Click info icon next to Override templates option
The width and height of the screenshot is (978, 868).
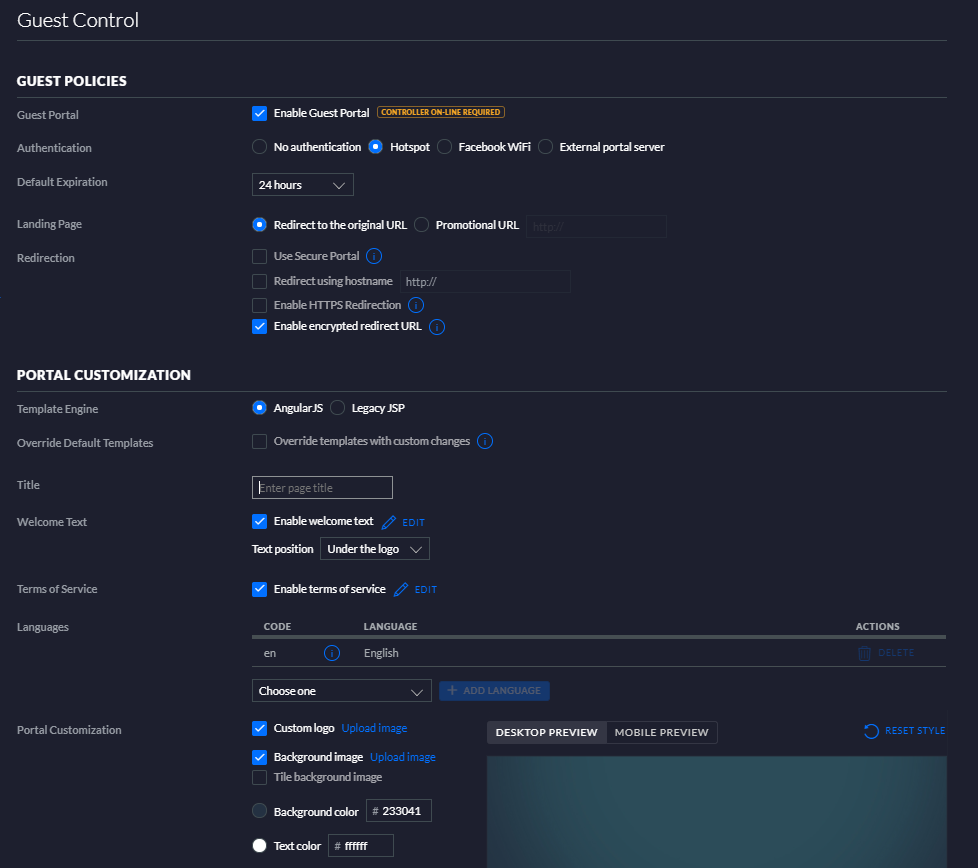[485, 441]
